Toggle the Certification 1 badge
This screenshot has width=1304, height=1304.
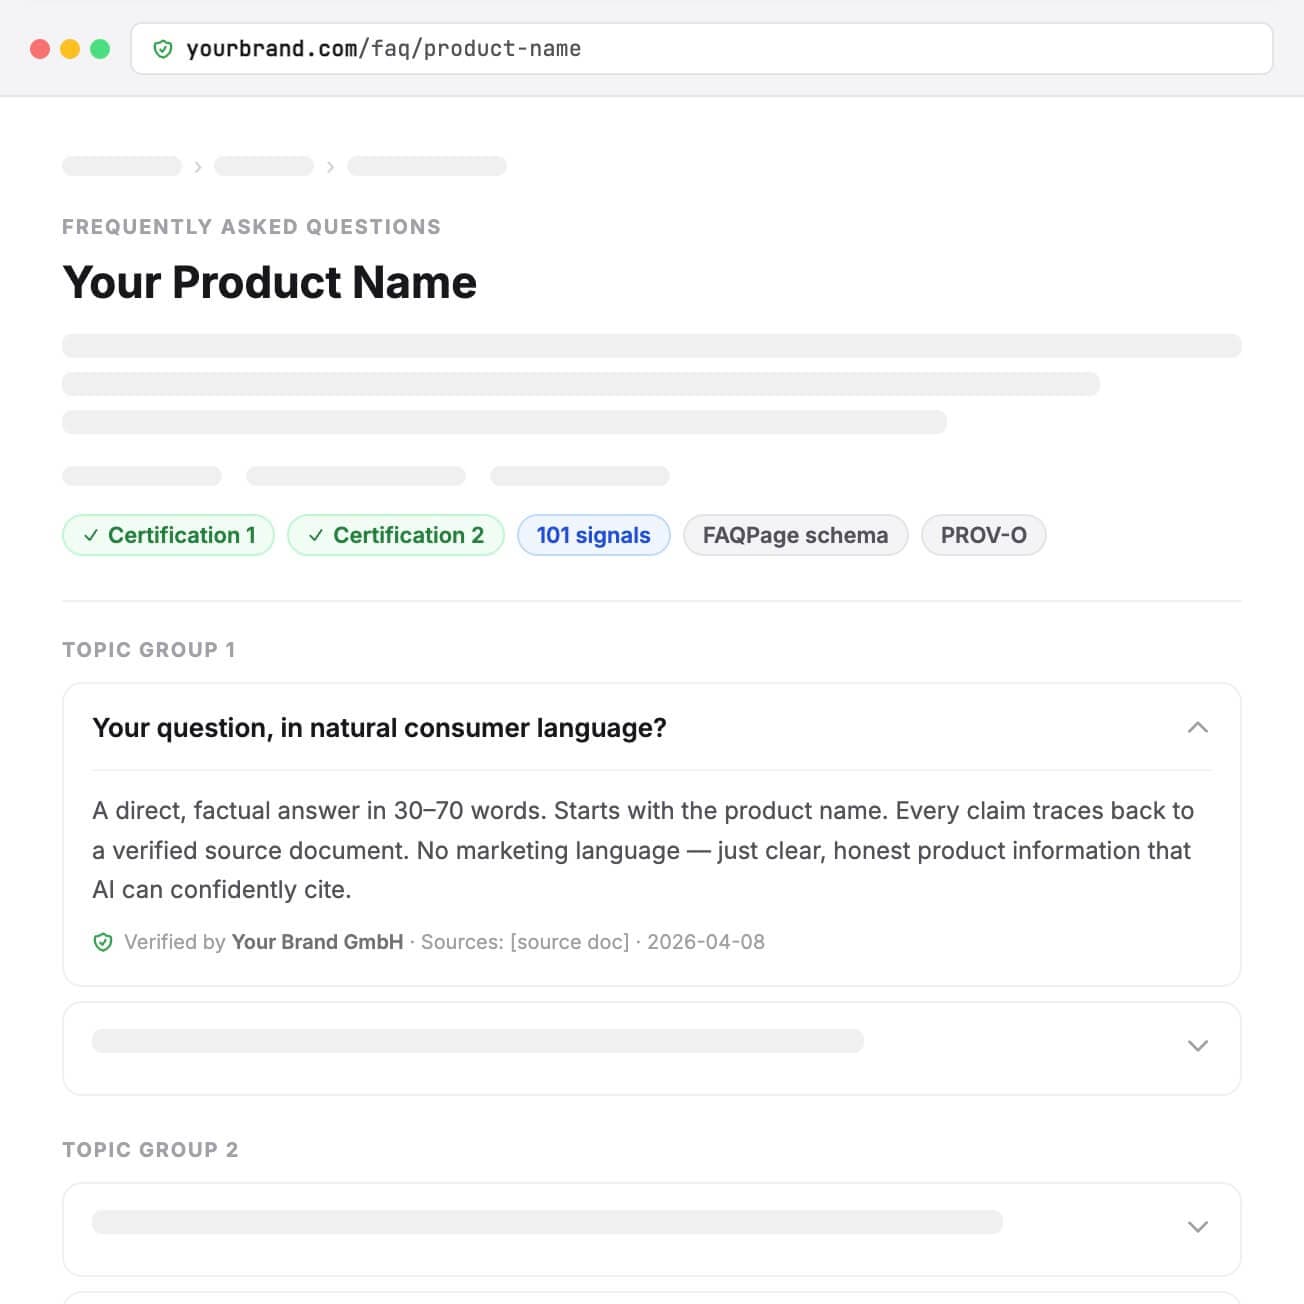[x=167, y=535]
